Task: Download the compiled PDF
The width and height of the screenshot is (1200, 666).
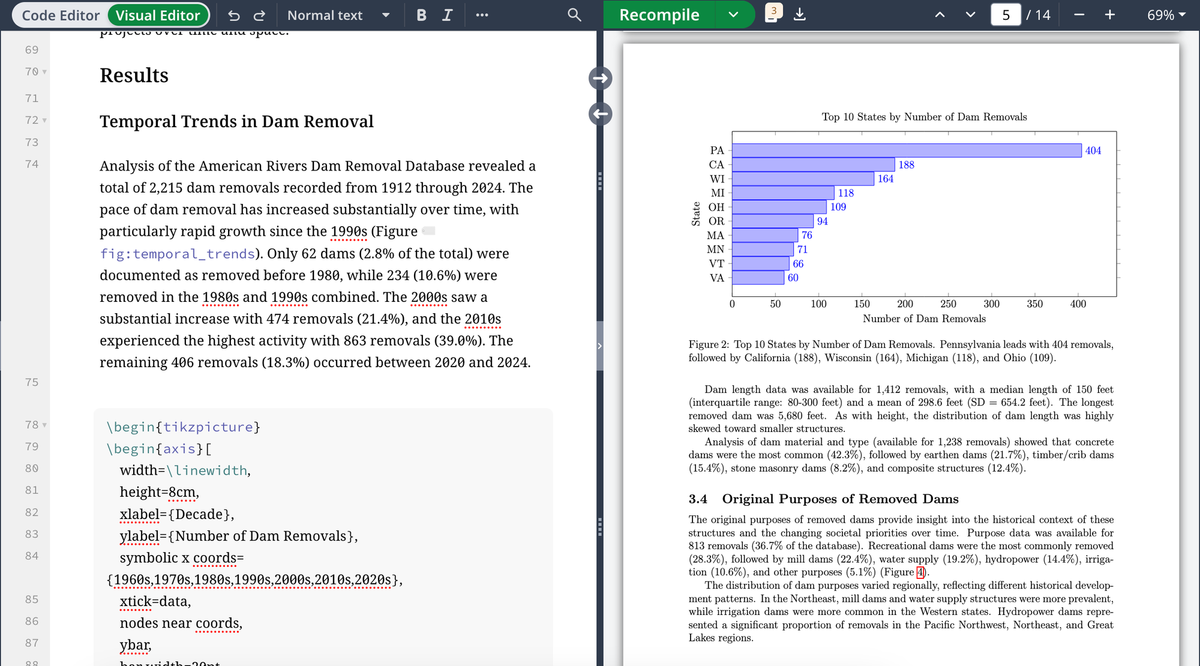Action: [x=801, y=15]
